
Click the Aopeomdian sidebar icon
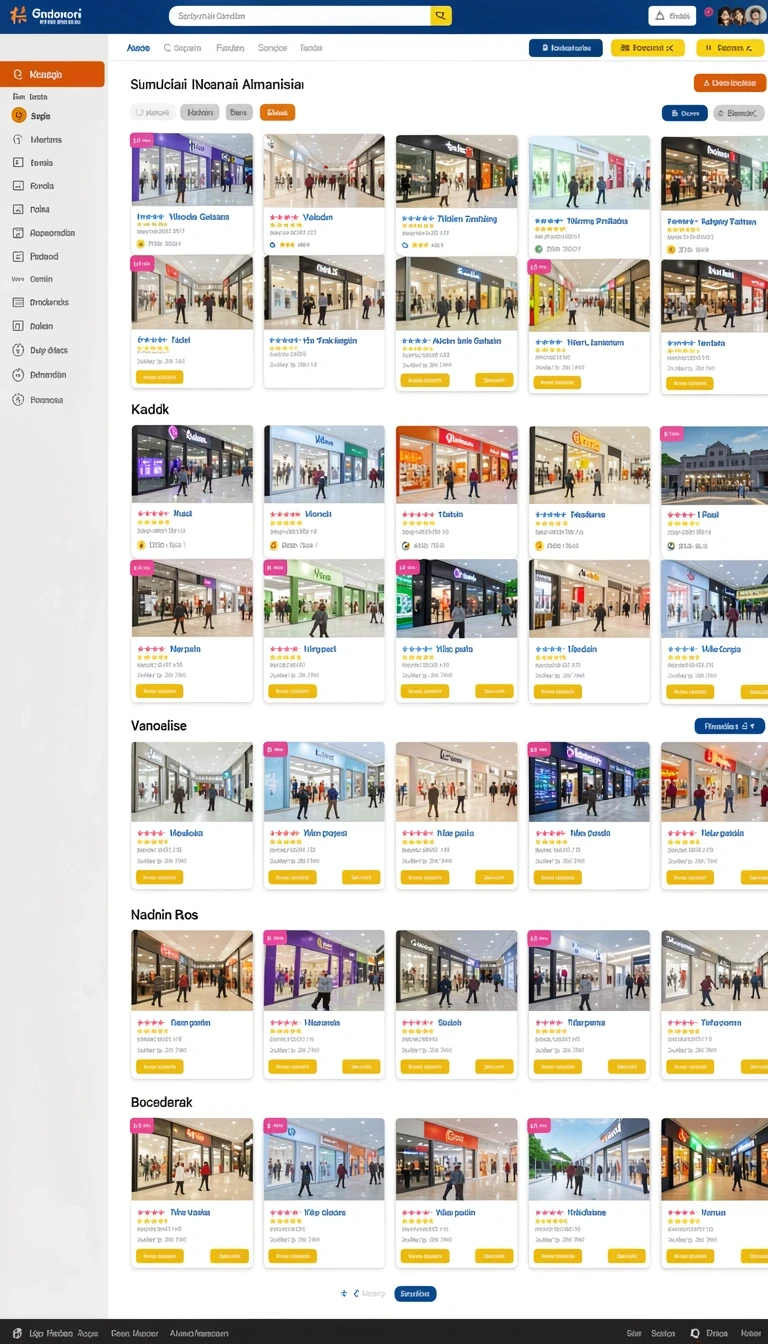[x=18, y=233]
